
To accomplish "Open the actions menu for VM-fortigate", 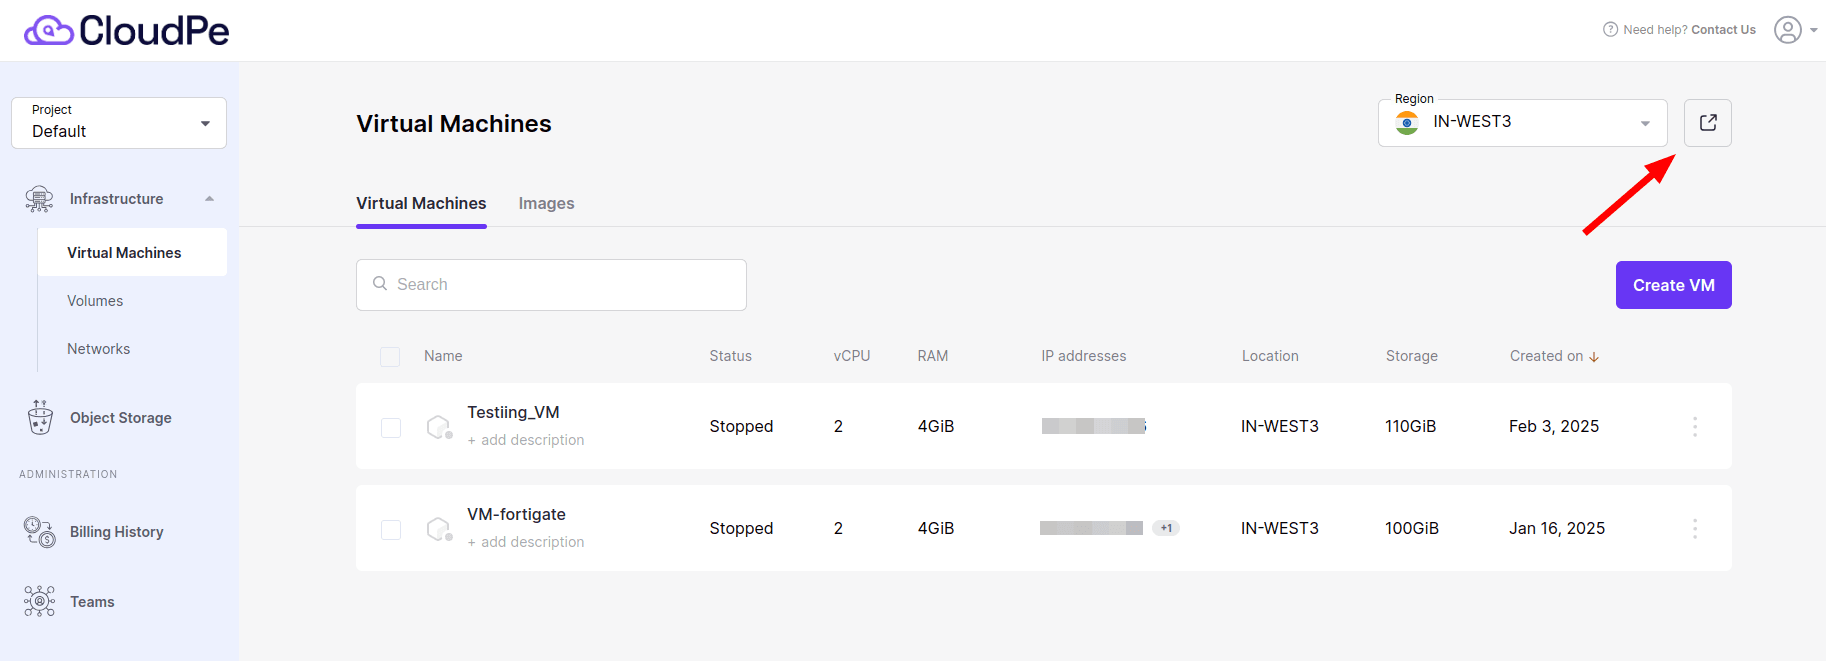I will (x=1695, y=528).
